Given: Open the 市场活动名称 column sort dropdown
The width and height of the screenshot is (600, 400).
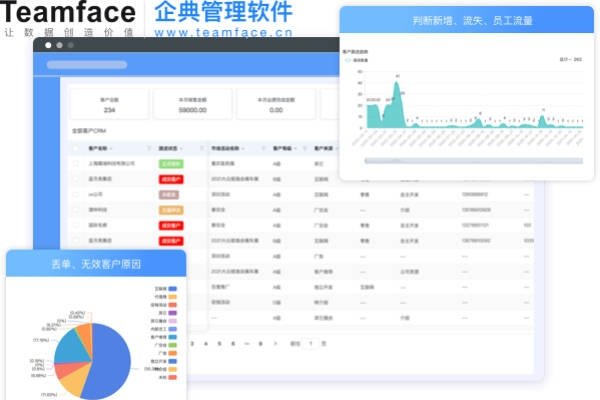Looking at the screenshot, I should pyautogui.click(x=243, y=149).
